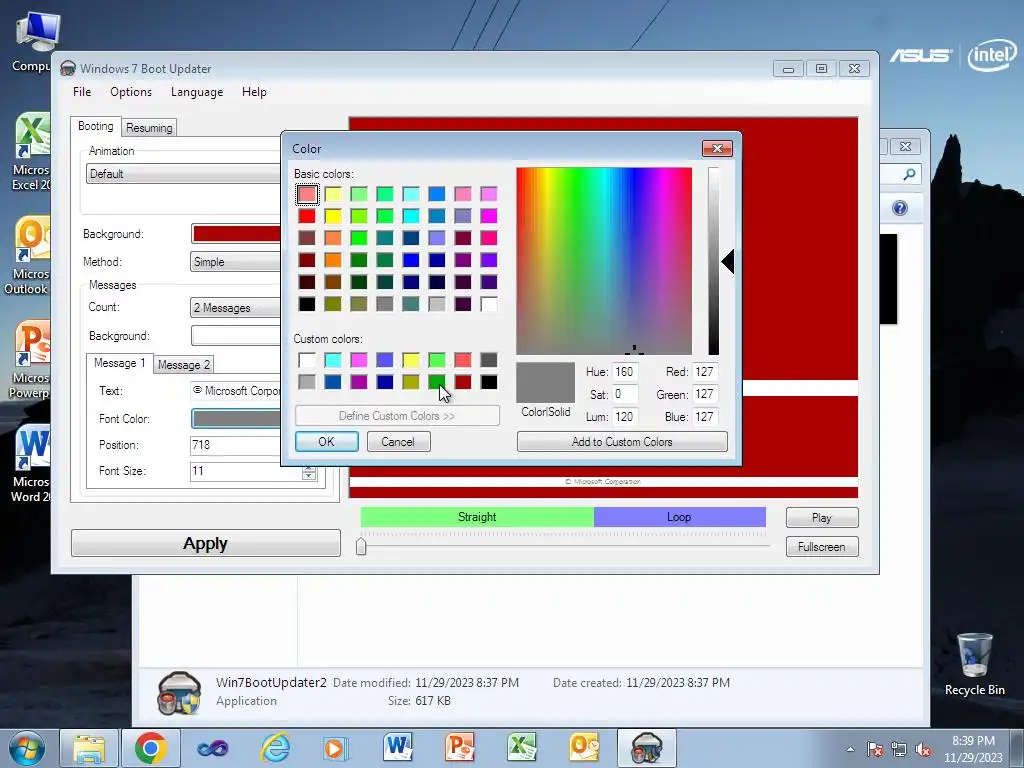The height and width of the screenshot is (768, 1024).
Task: Open PowerPoint from the taskbar
Action: click(x=460, y=748)
